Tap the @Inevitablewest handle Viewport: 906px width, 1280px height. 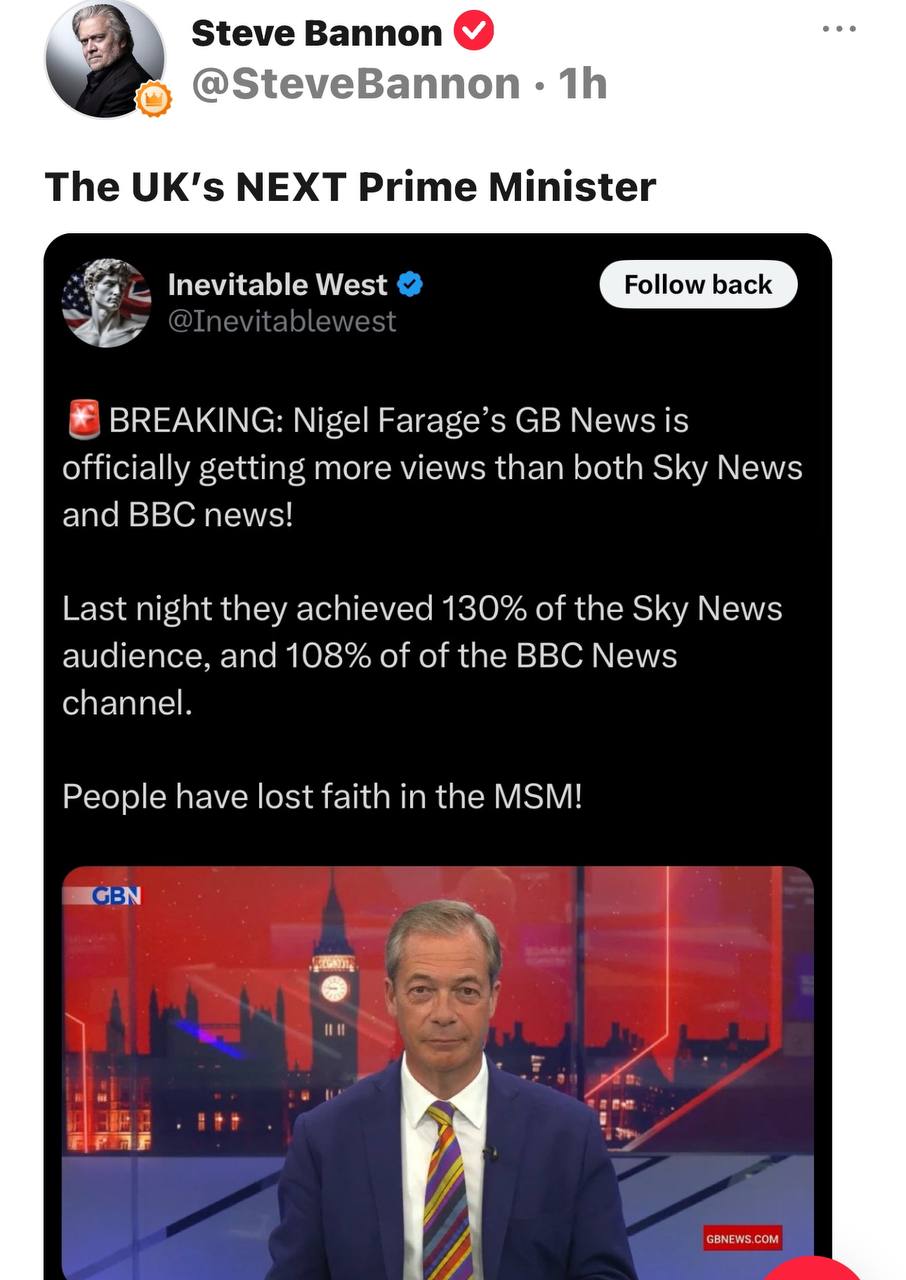click(x=282, y=321)
